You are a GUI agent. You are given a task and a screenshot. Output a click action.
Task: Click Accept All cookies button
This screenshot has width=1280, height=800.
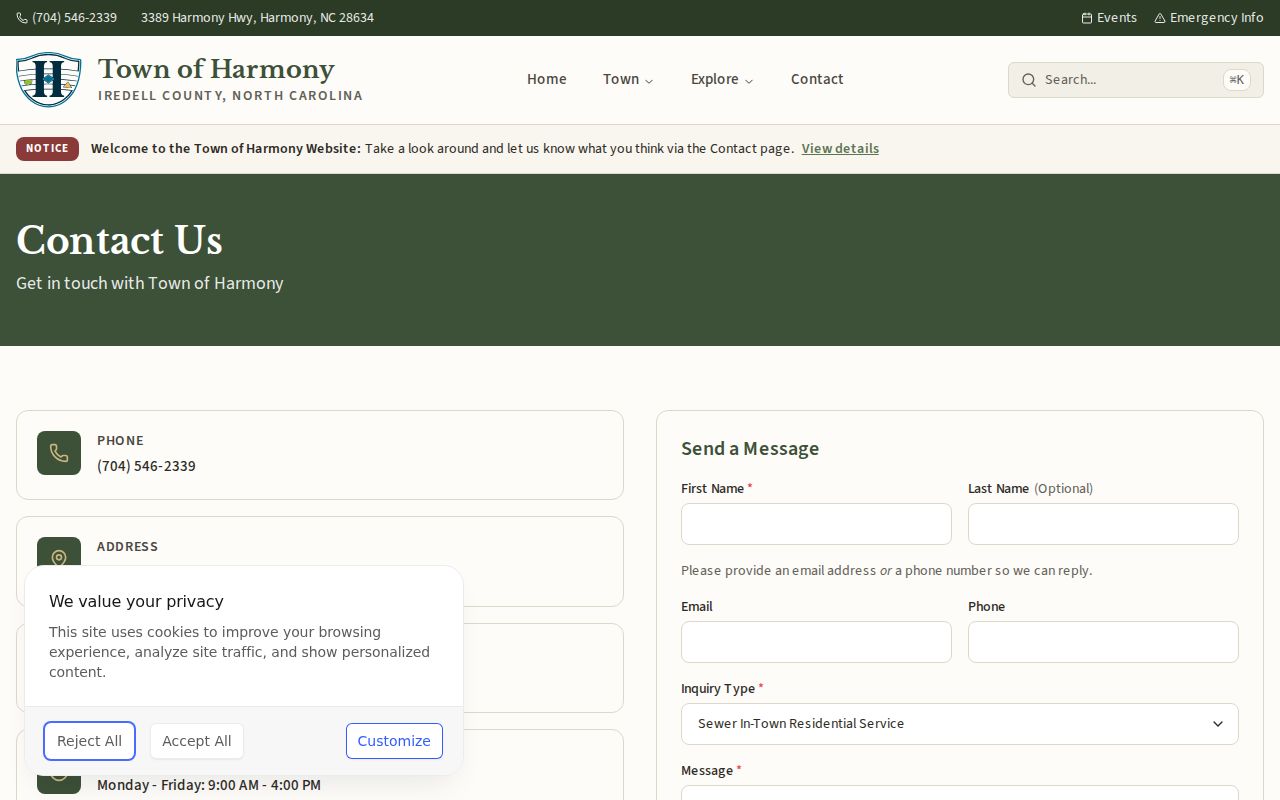(197, 741)
